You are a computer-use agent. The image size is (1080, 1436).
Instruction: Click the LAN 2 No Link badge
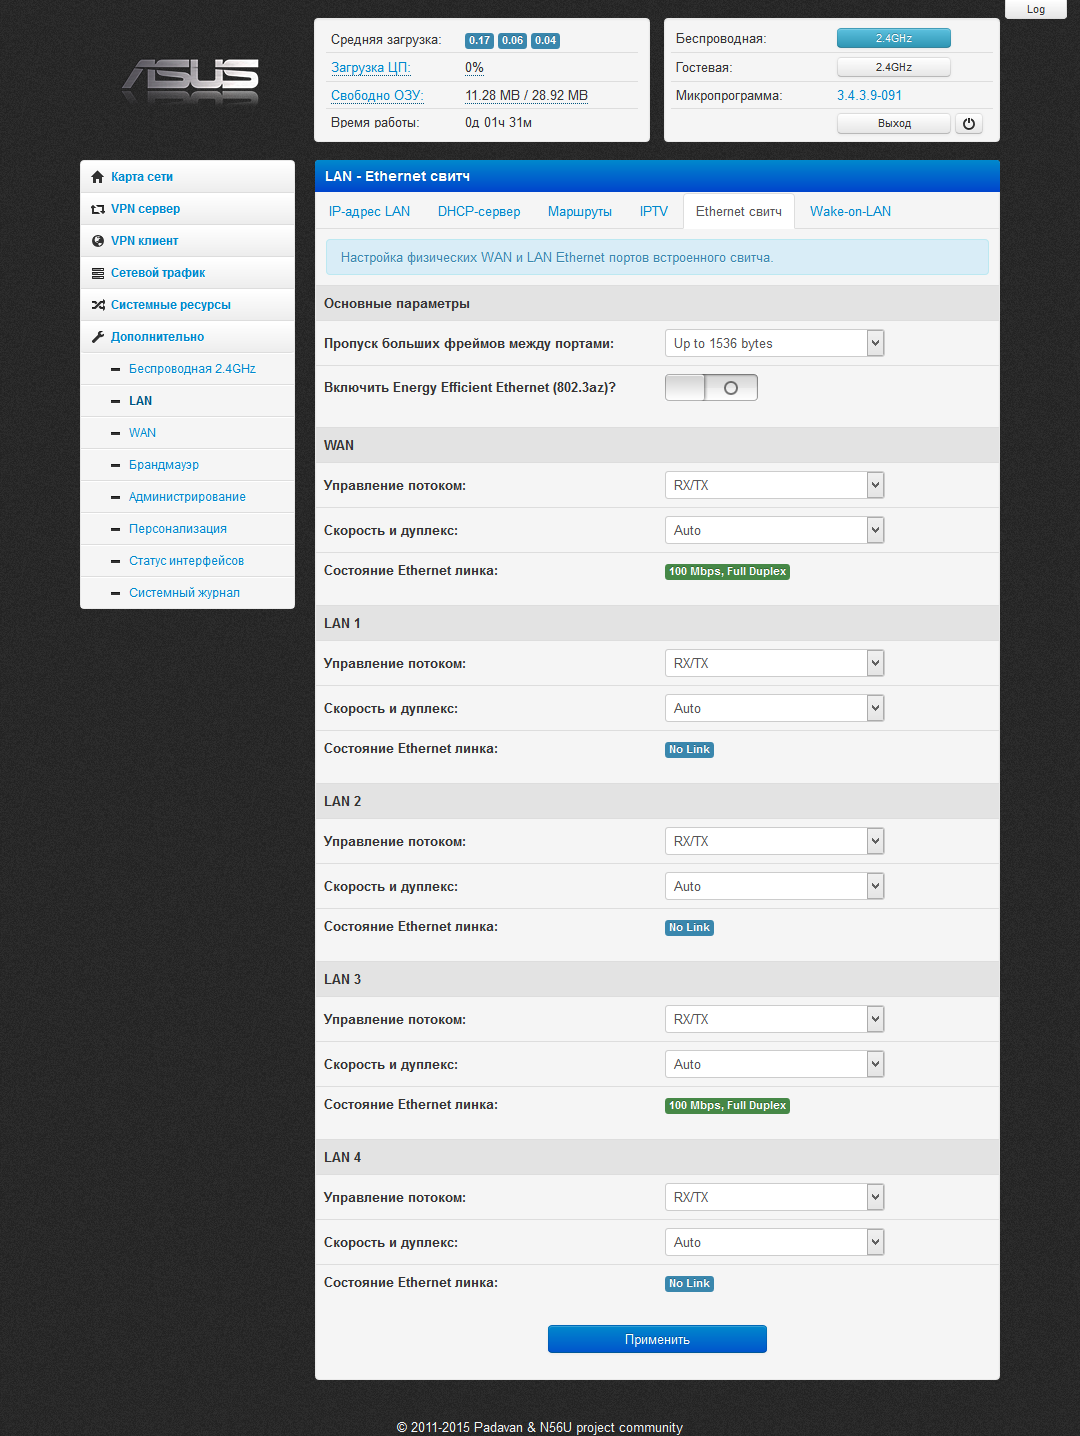click(x=689, y=928)
